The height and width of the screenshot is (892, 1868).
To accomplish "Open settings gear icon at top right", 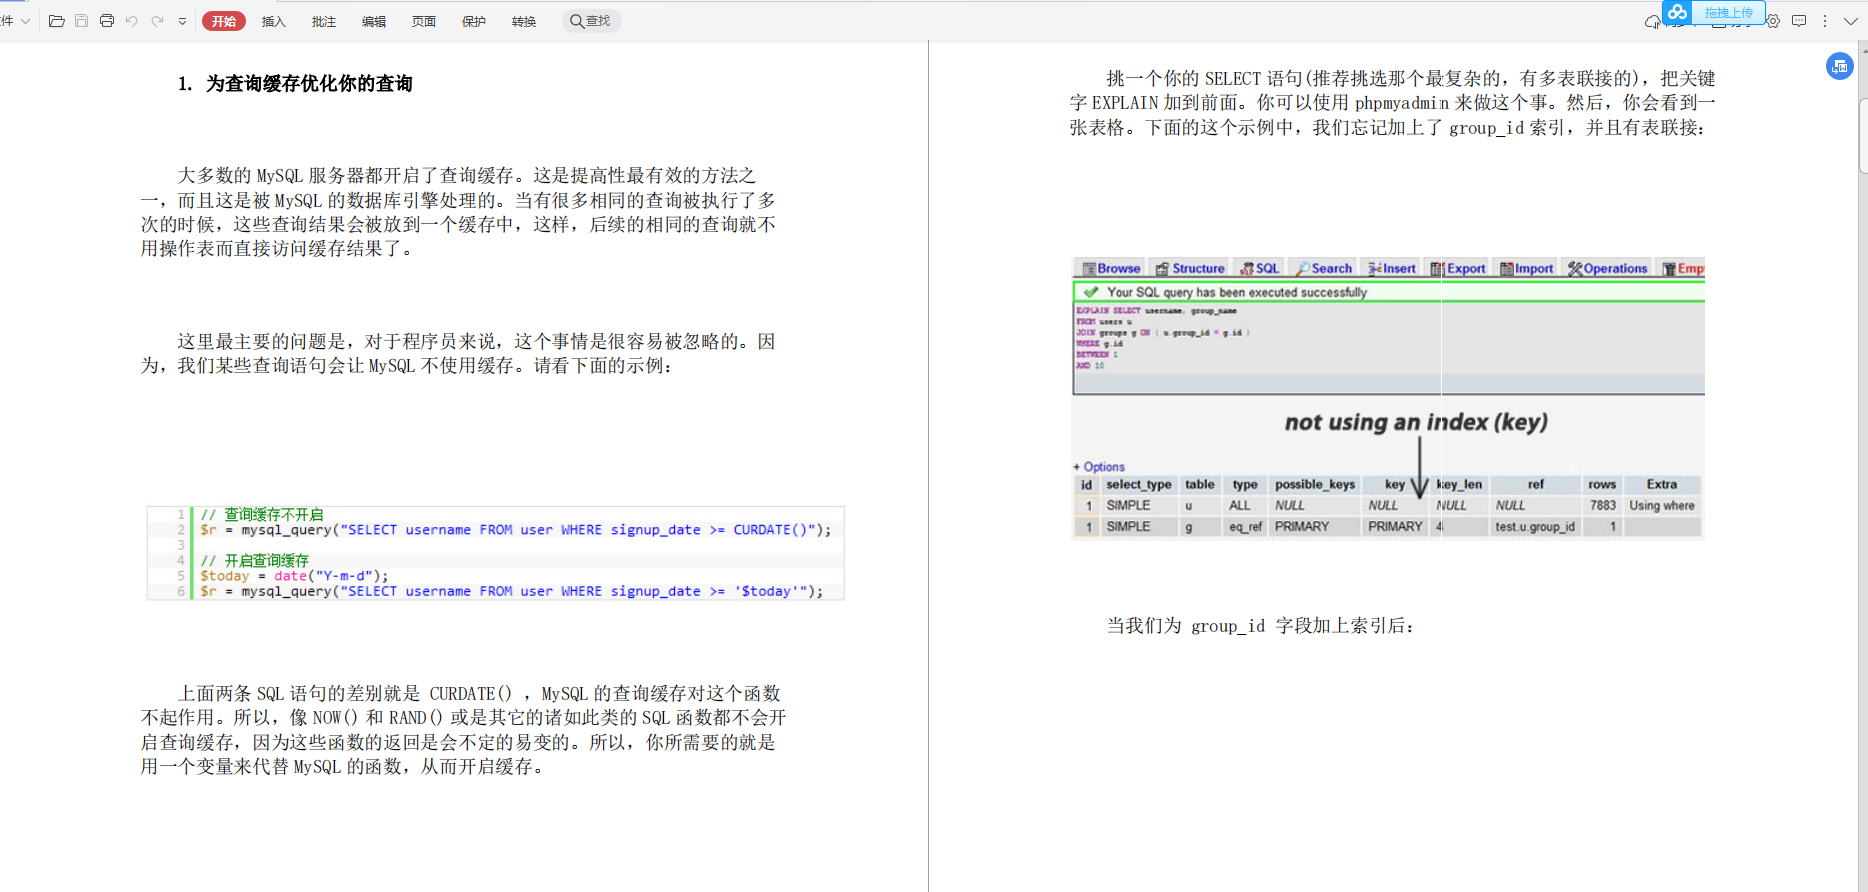I will click(1773, 21).
